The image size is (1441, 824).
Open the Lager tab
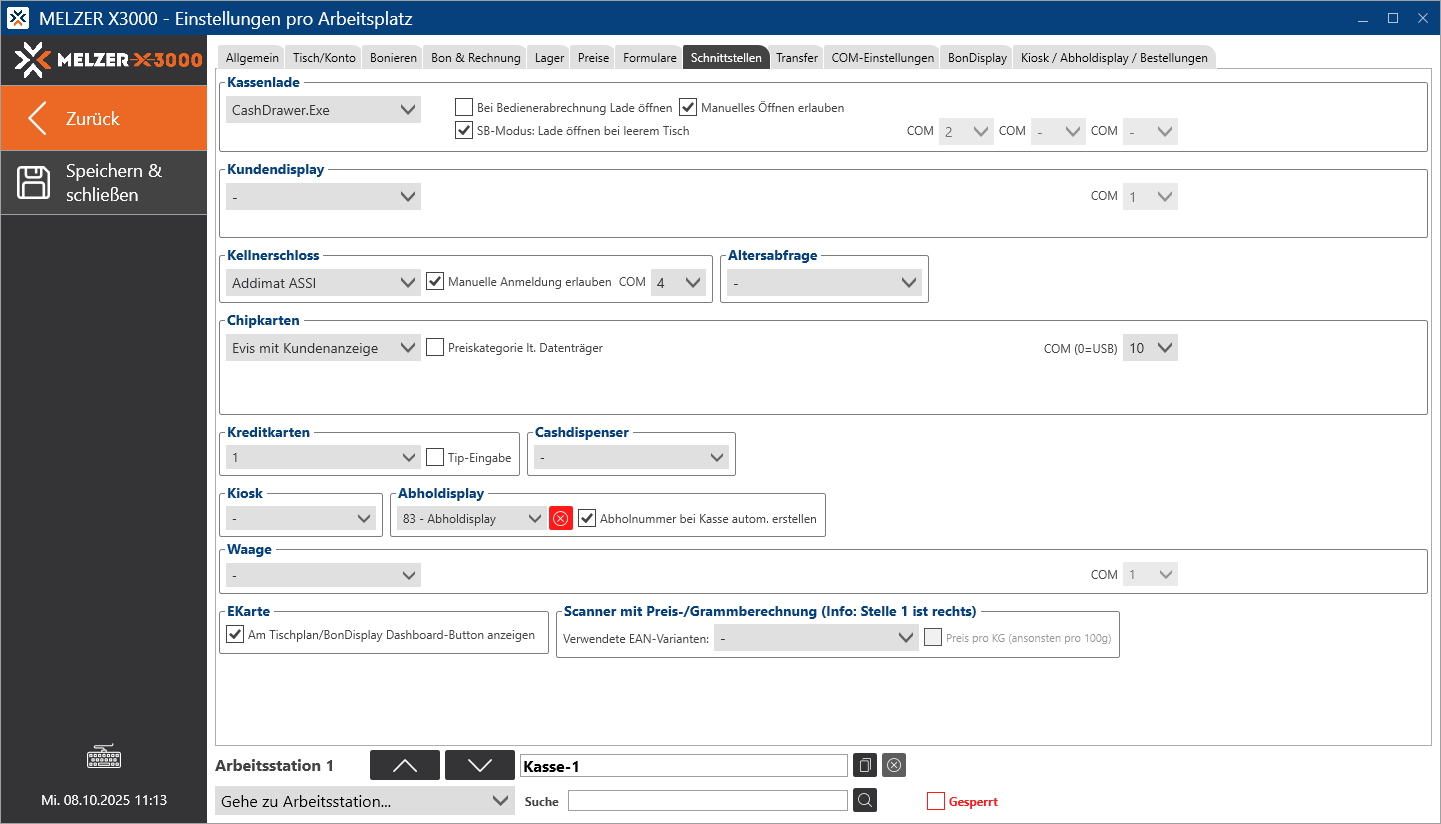click(550, 58)
